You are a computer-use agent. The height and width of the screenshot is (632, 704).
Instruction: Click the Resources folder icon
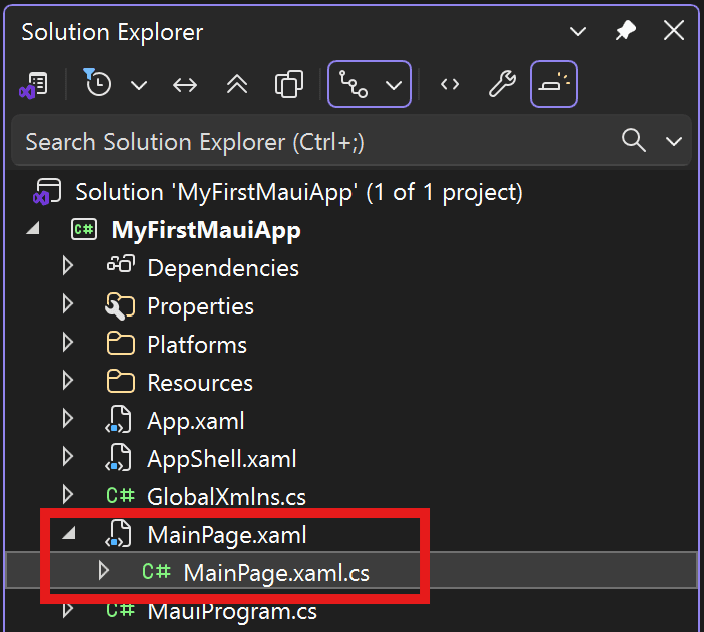(121, 382)
